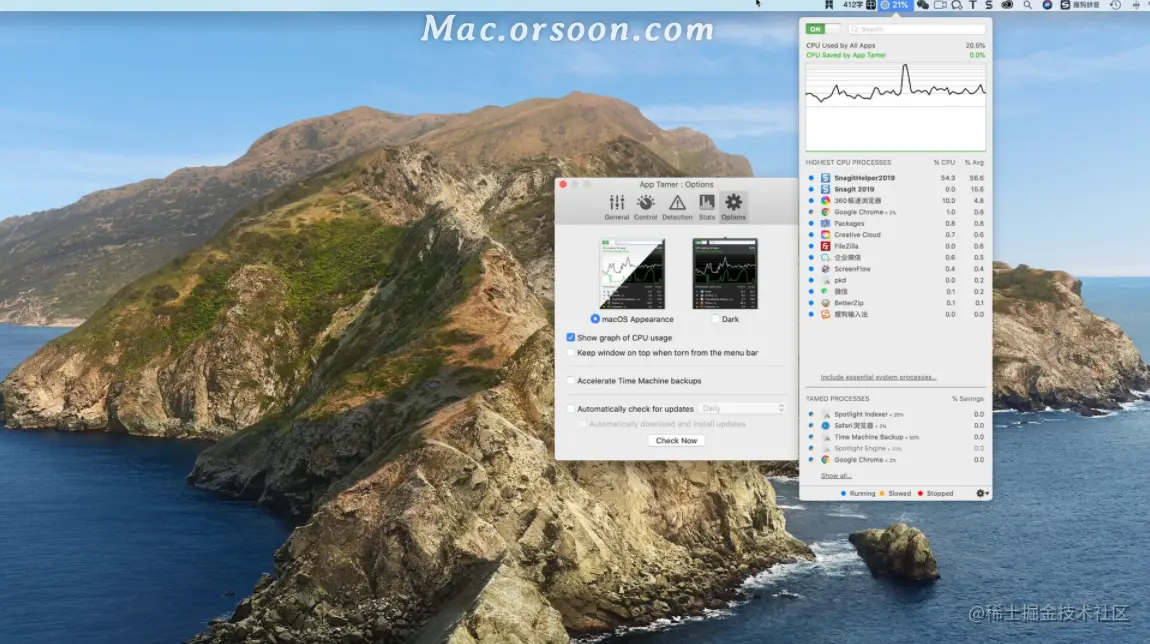Viewport: 1150px width, 644px height.
Task: Open the Daily update frequency dropdown
Action: 742,409
